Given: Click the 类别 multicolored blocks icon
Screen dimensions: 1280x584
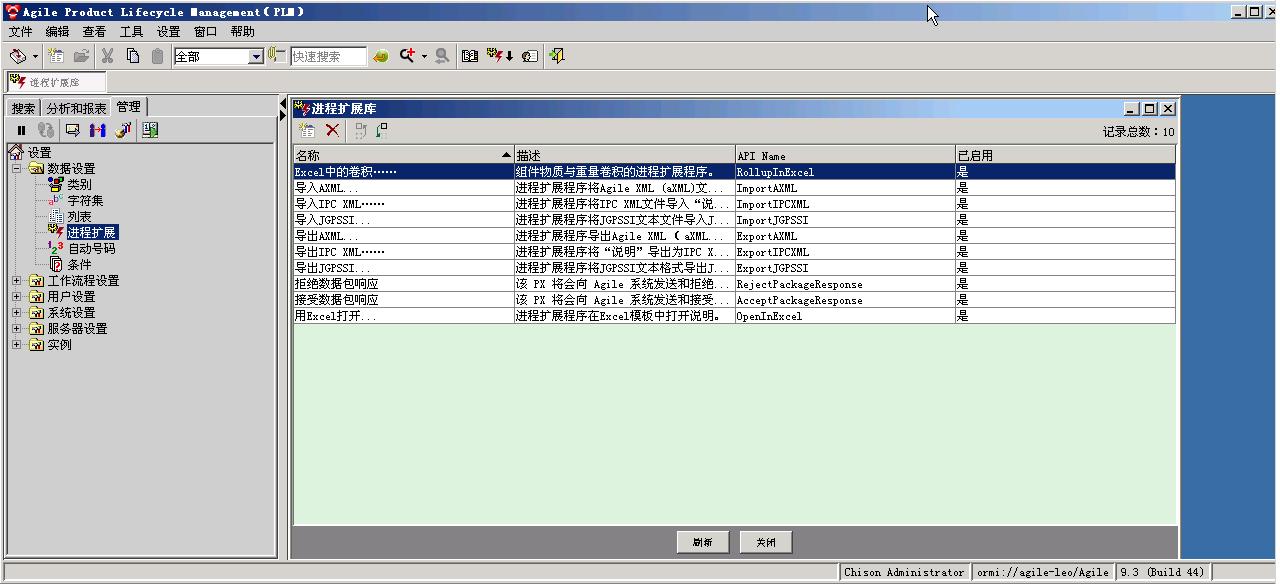Looking at the screenshot, I should [56, 185].
